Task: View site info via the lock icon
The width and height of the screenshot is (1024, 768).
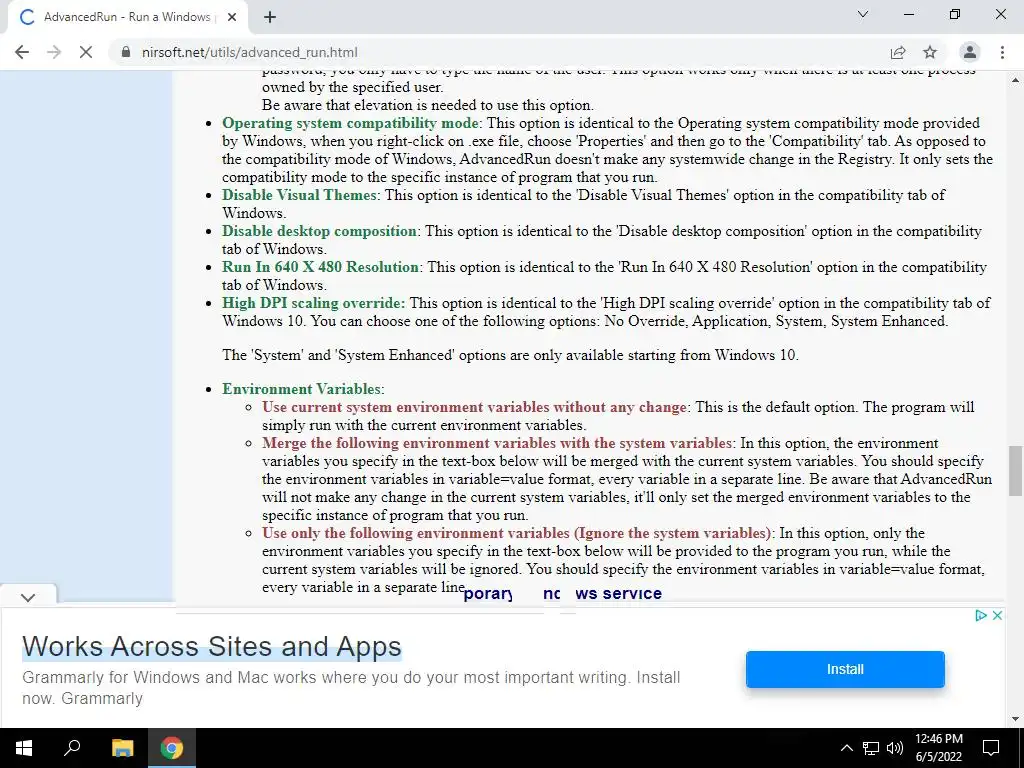Action: point(126,52)
